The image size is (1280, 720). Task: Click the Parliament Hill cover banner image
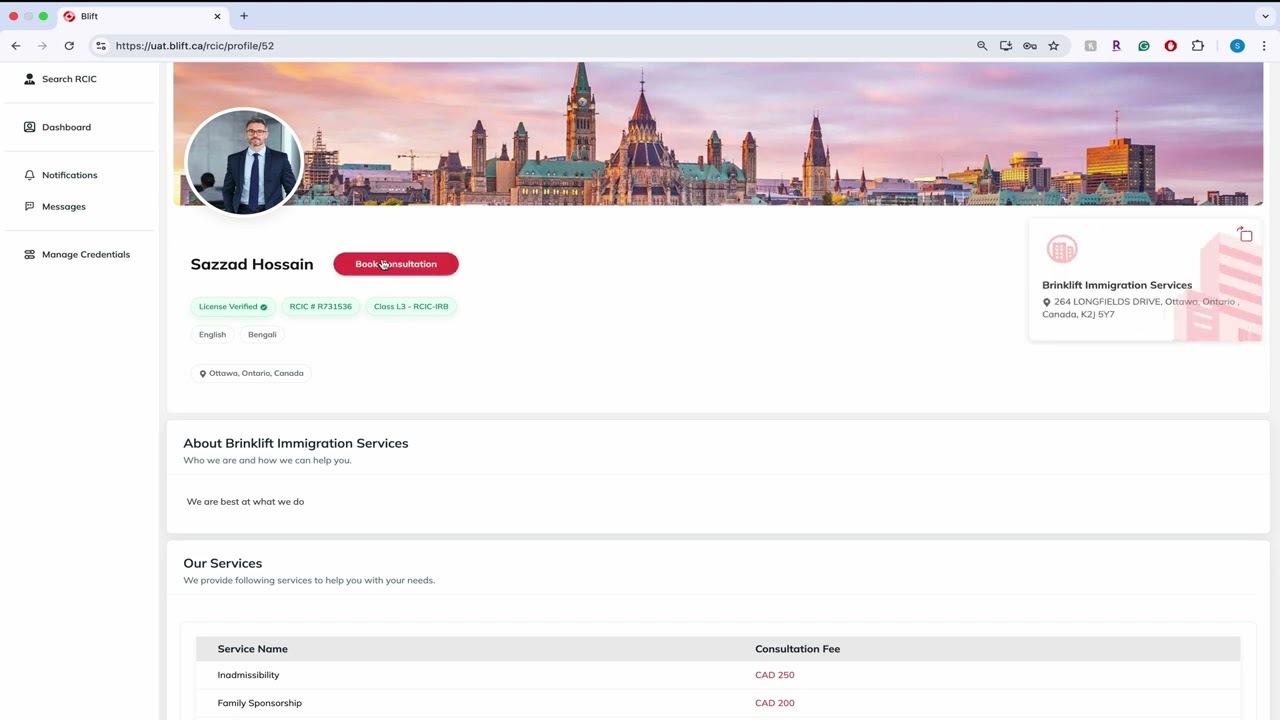click(x=718, y=134)
